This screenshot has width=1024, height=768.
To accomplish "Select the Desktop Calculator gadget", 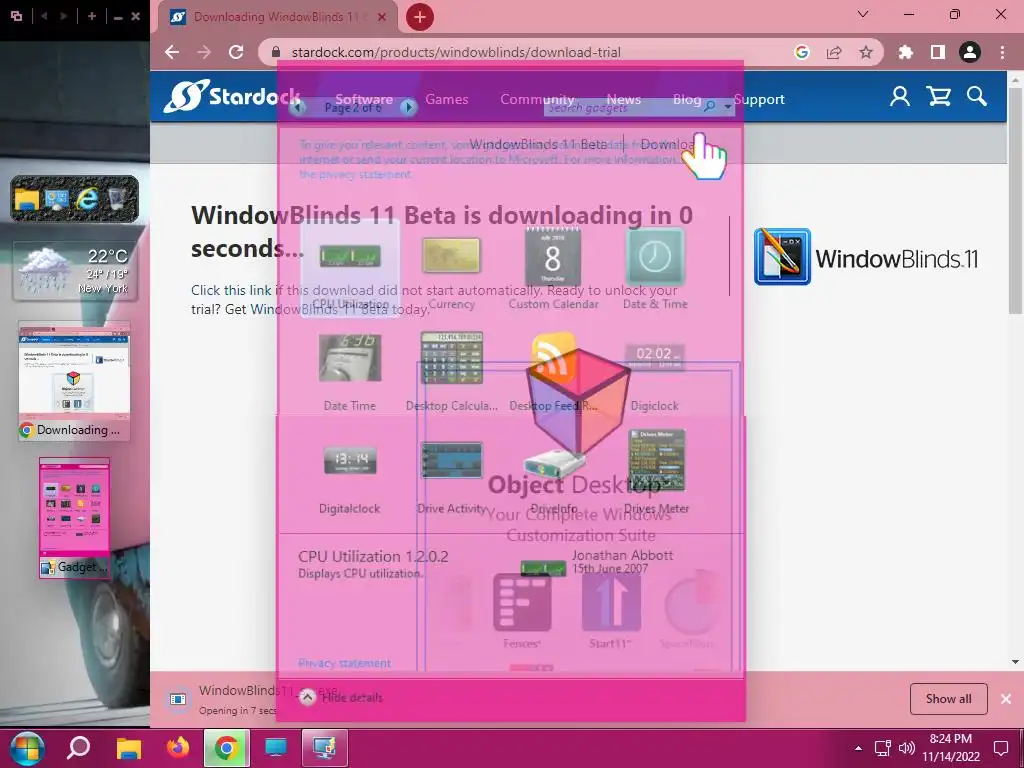I will (451, 371).
